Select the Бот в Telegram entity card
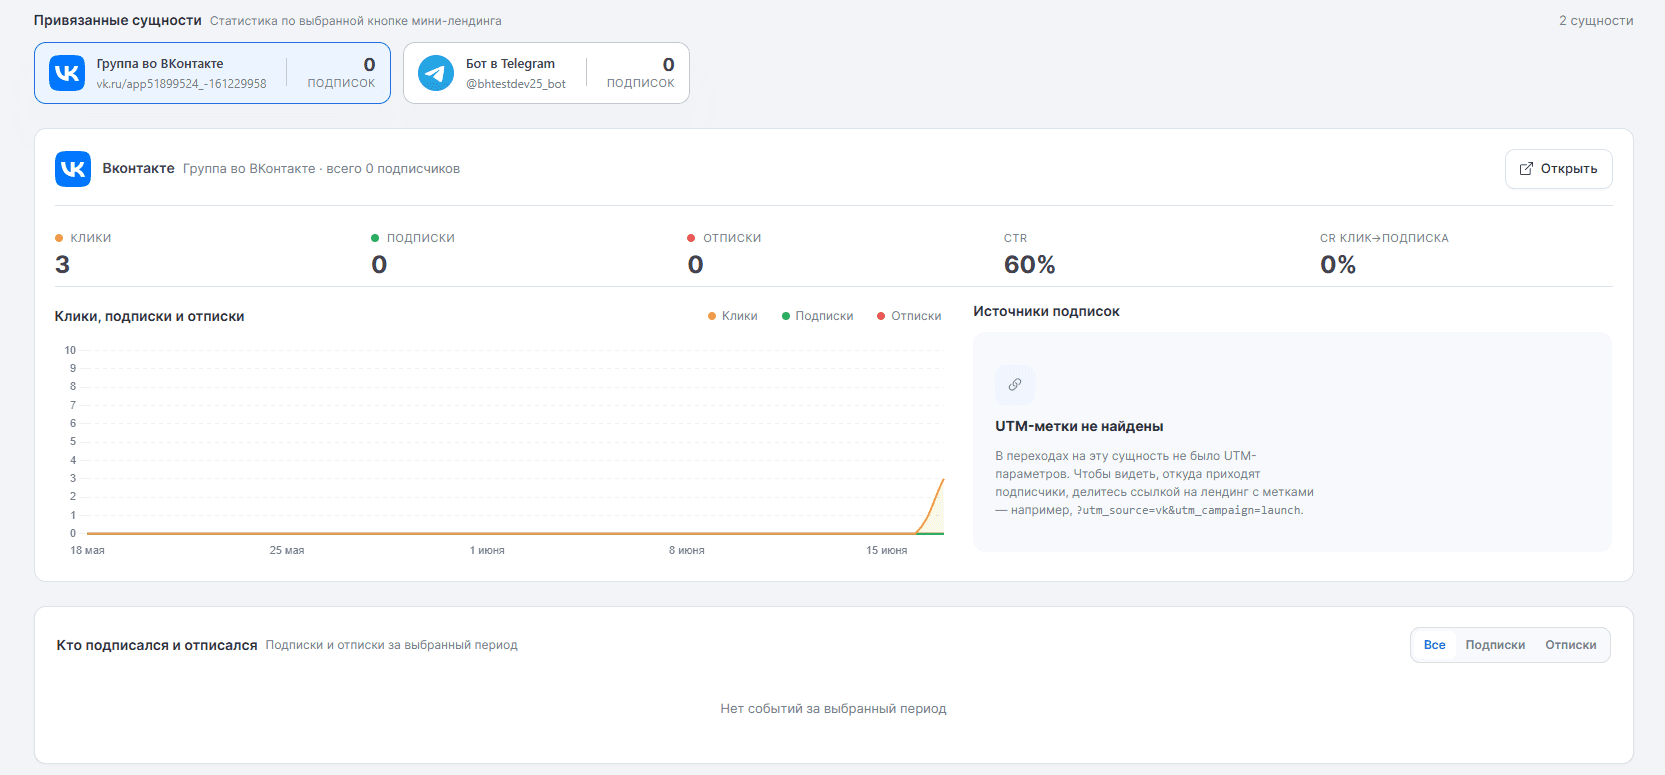Screen dimensions: 1665x775 [x=546, y=73]
